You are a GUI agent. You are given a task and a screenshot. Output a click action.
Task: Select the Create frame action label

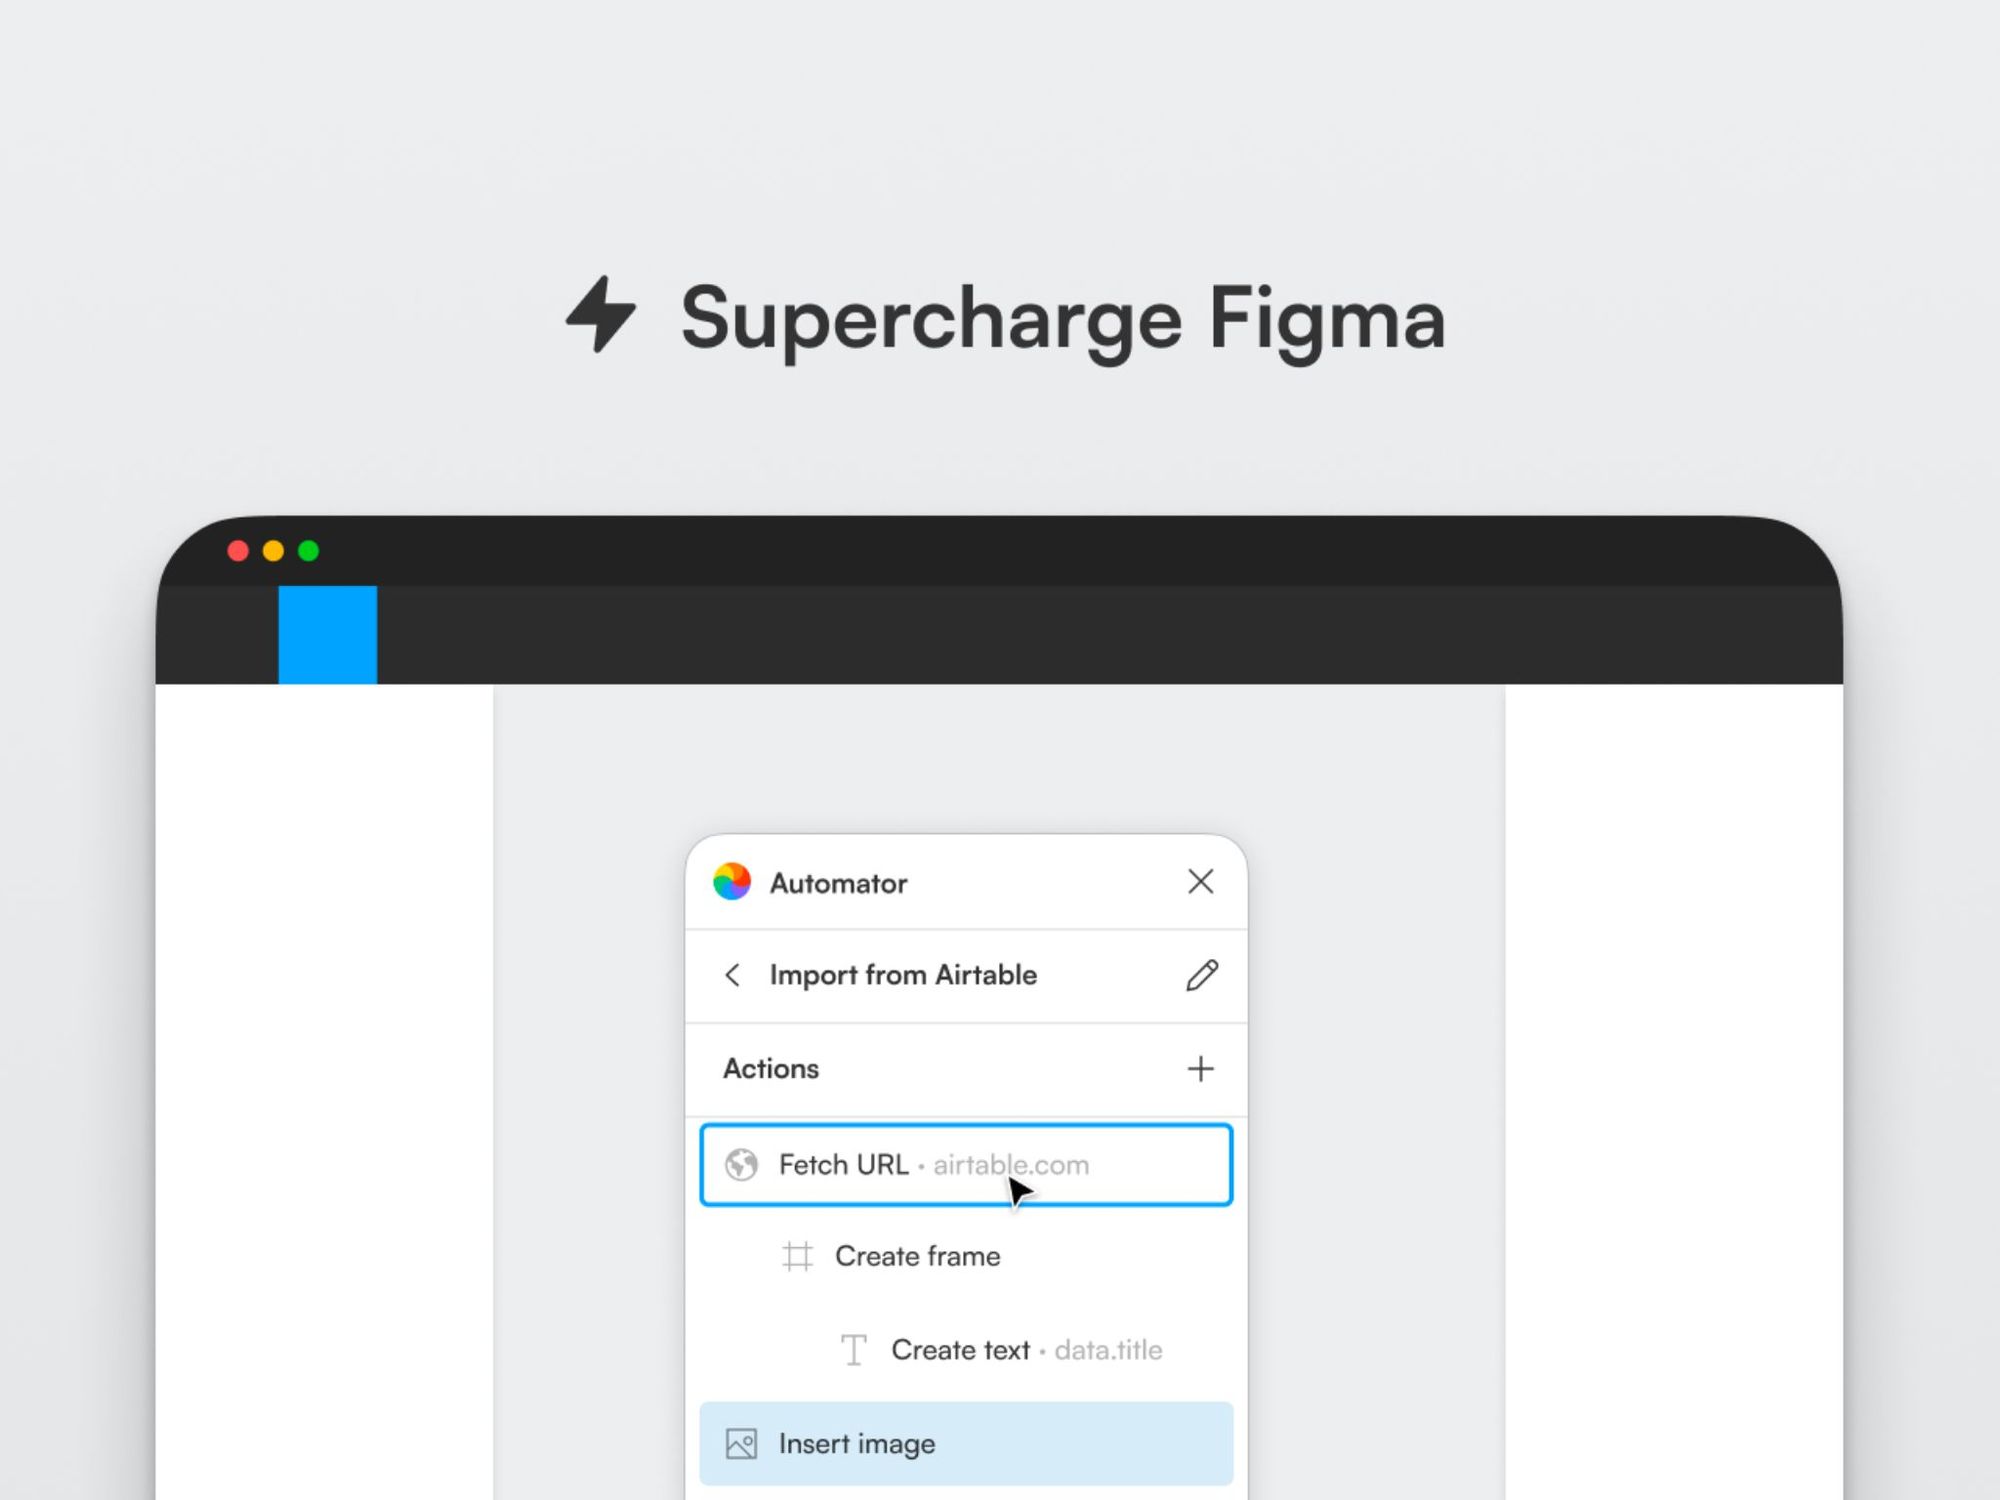(x=917, y=1256)
